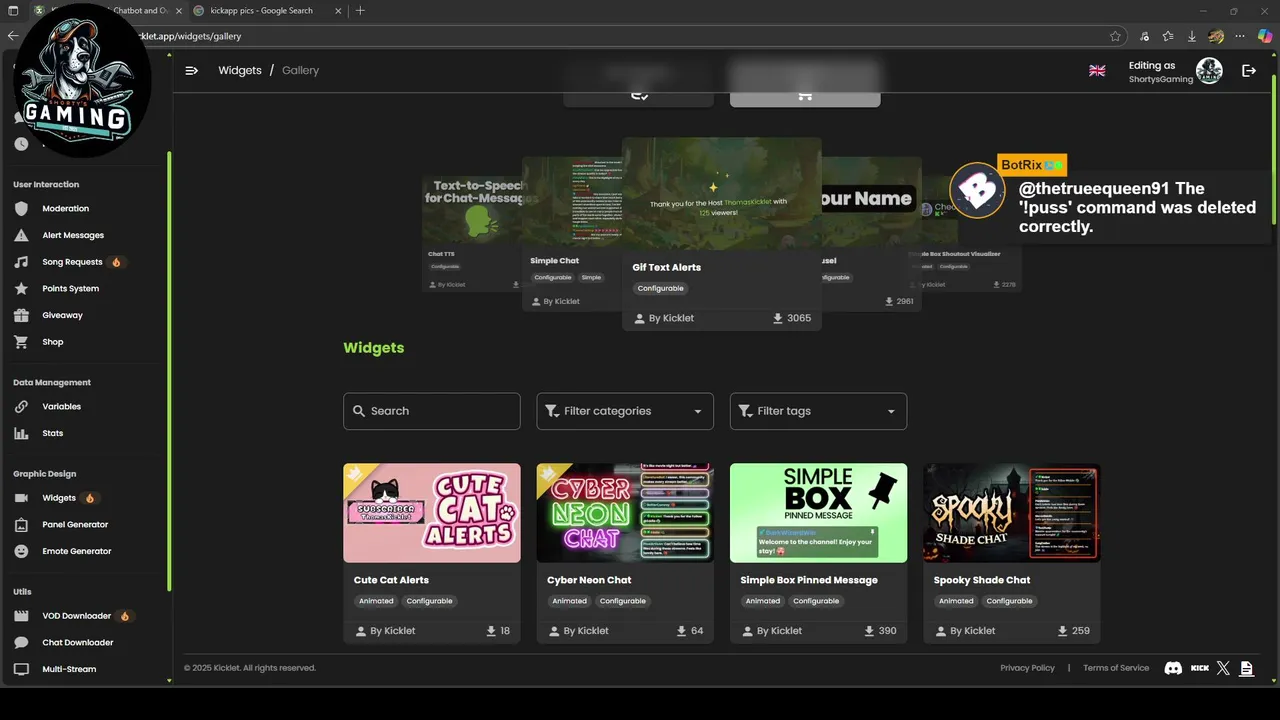The height and width of the screenshot is (720, 1280).
Task: Open the X (Twitter) icon in the footer
Action: [1223, 668]
